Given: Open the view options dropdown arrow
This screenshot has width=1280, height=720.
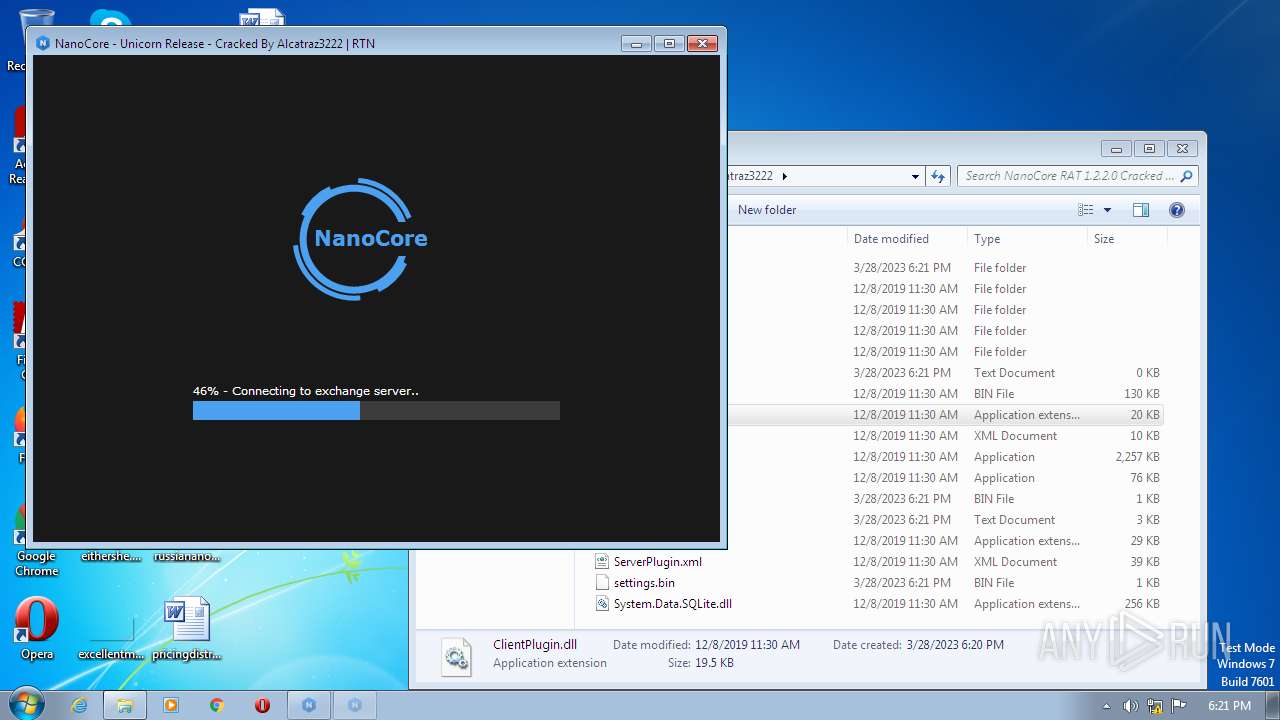Looking at the screenshot, I should tap(1107, 210).
